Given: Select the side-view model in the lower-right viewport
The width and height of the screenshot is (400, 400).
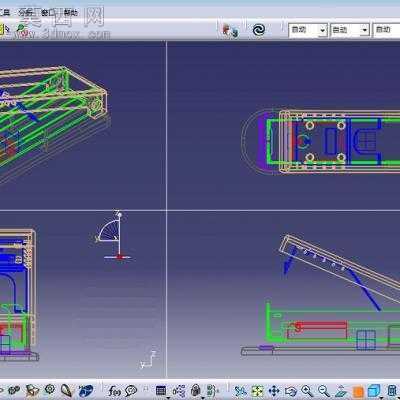Looking at the screenshot, I should tap(320, 296).
